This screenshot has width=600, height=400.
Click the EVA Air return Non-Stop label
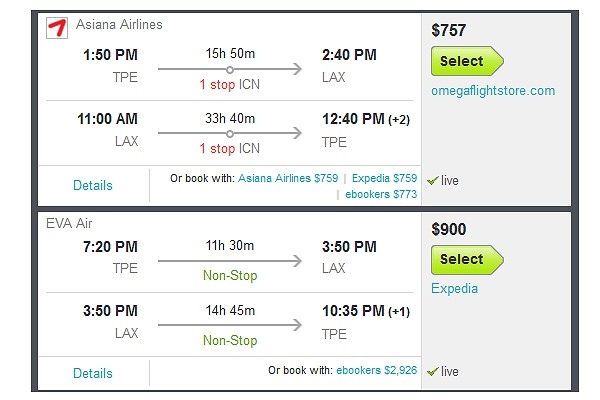click(229, 340)
